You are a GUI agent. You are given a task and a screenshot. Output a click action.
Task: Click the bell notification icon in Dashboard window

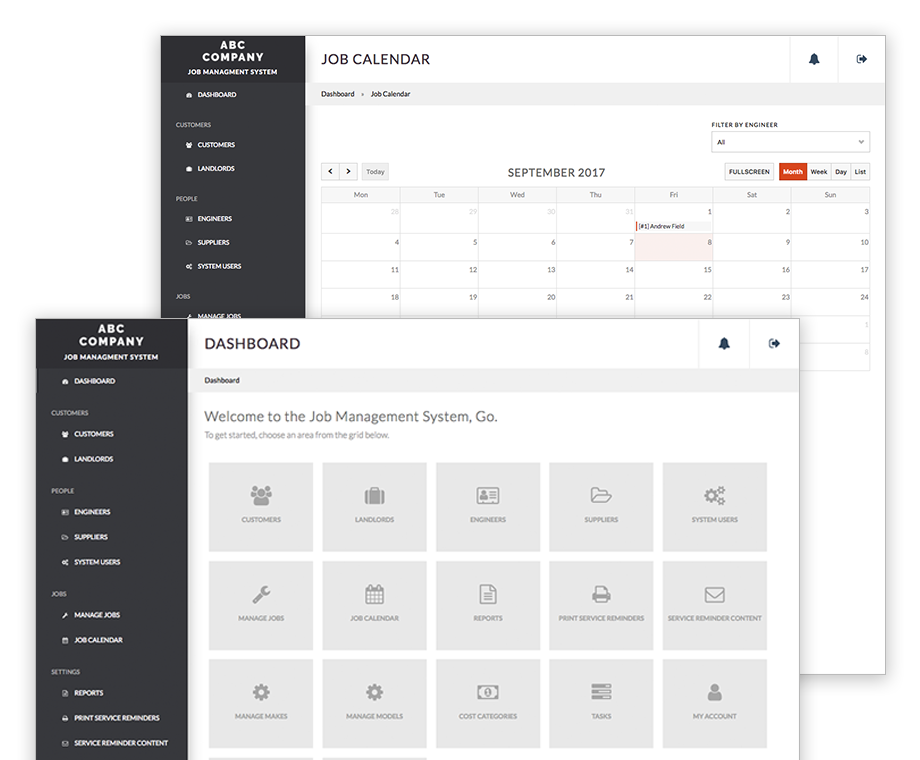point(724,343)
